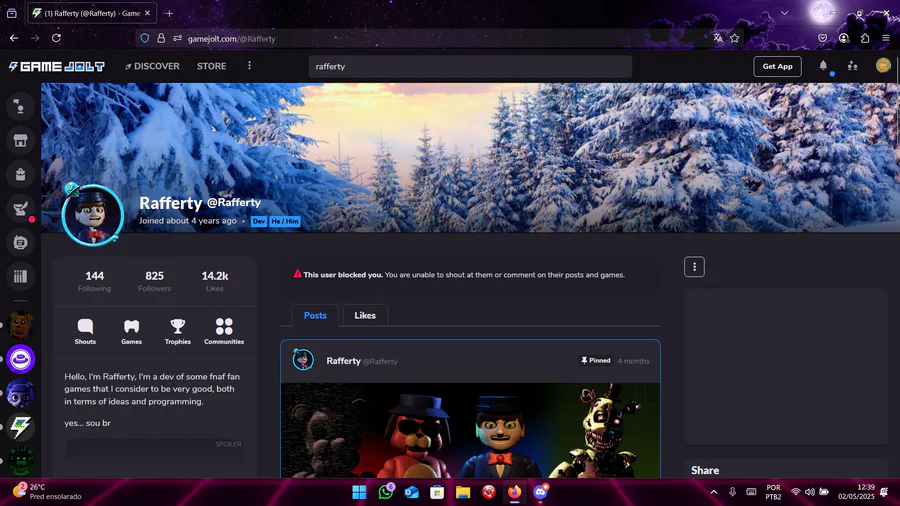Click the Game Jolt logo

tap(56, 67)
